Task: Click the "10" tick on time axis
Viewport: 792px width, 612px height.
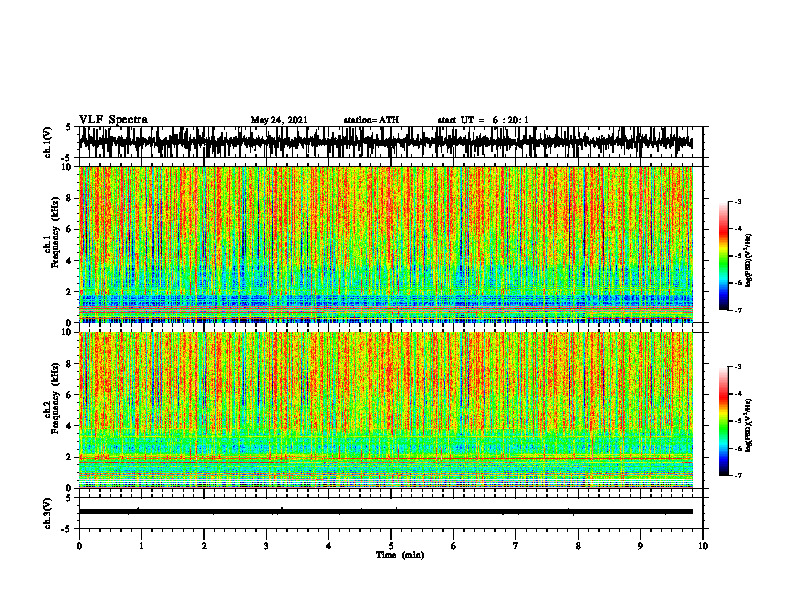Action: point(703,546)
